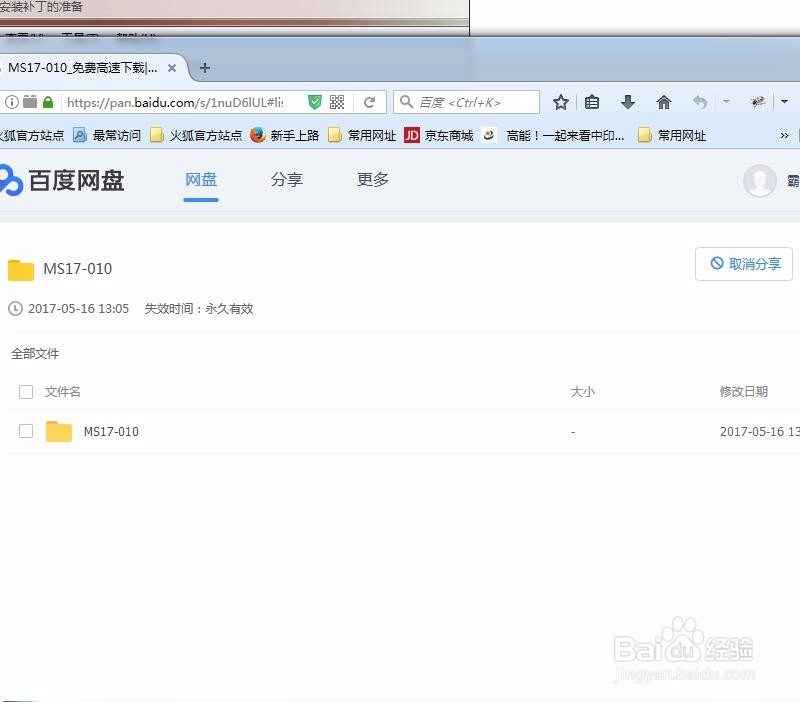The height and width of the screenshot is (702, 800).
Task: Reload the page with the refresh icon
Action: tap(368, 101)
